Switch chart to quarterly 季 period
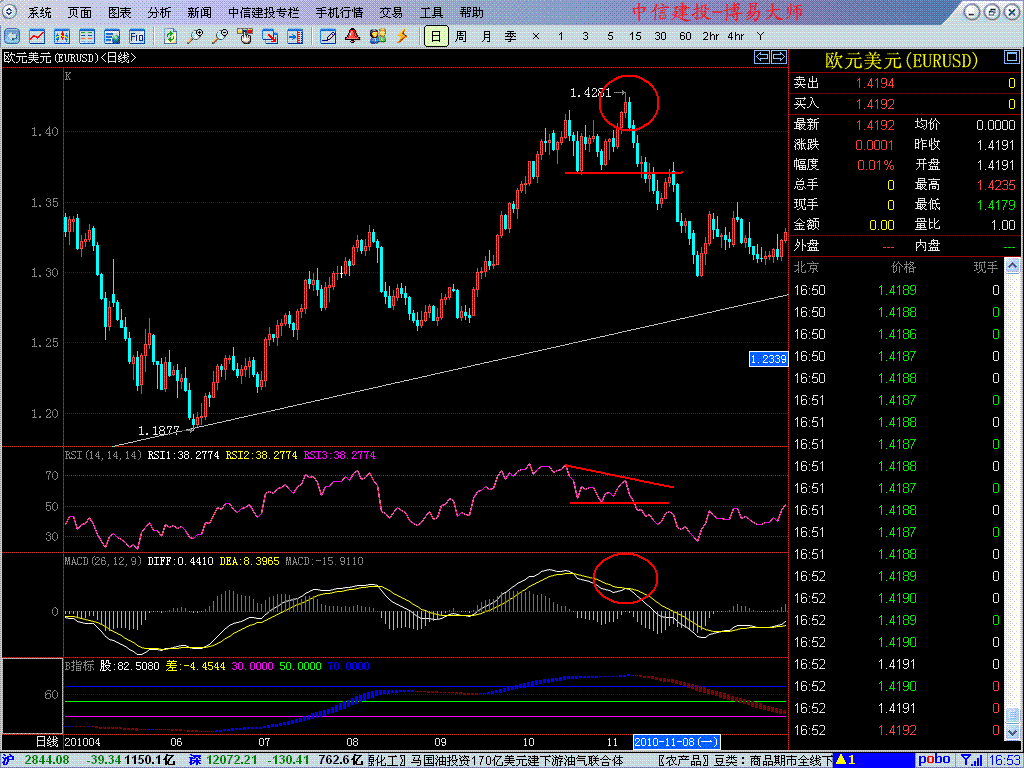The height and width of the screenshot is (768, 1024). pyautogui.click(x=511, y=37)
